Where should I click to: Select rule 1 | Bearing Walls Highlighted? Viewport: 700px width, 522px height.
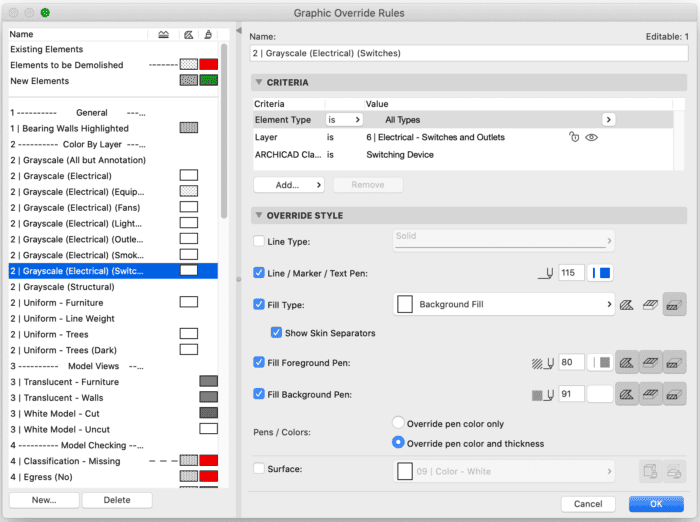(113, 129)
